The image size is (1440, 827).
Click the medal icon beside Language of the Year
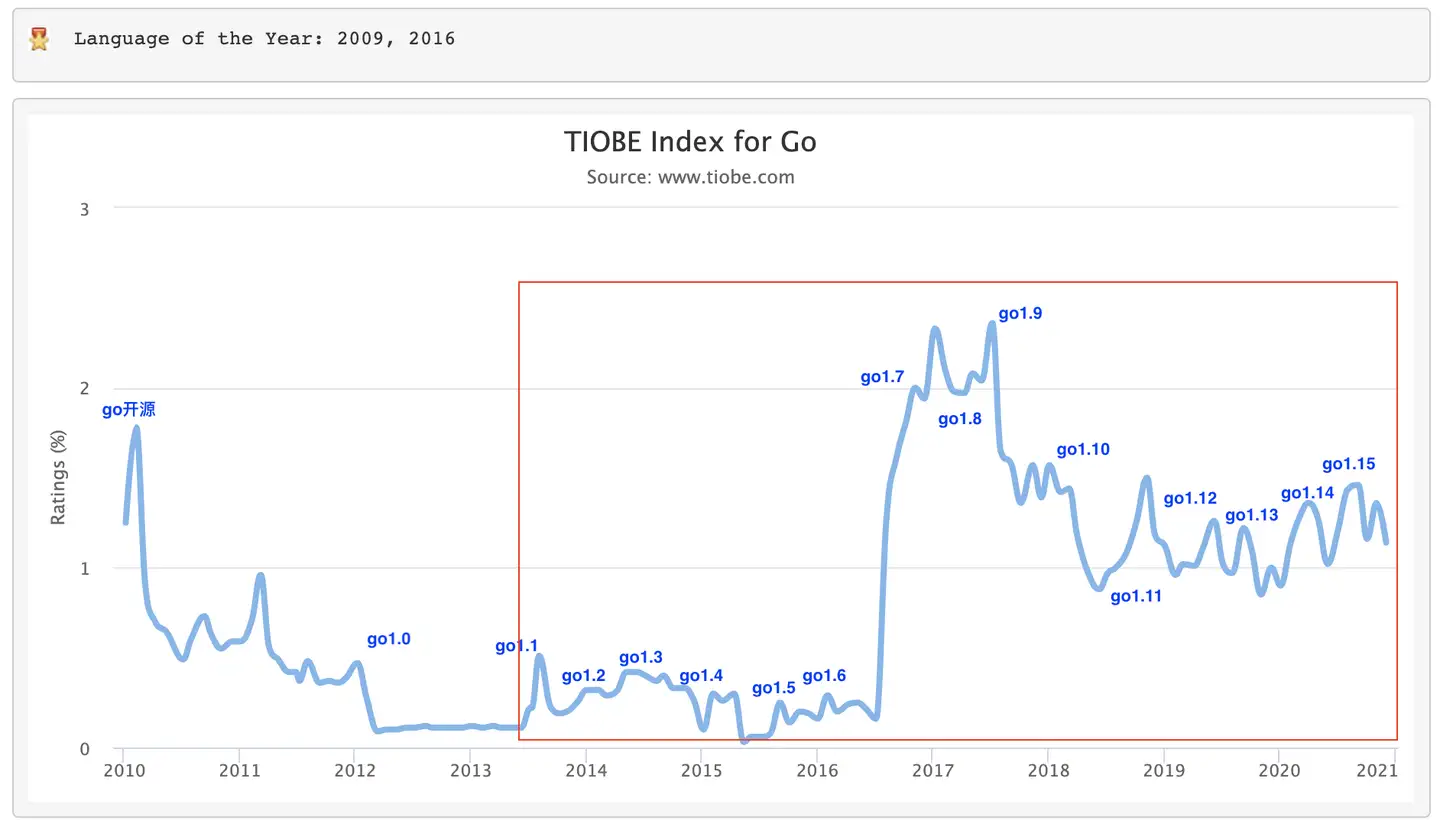click(39, 40)
